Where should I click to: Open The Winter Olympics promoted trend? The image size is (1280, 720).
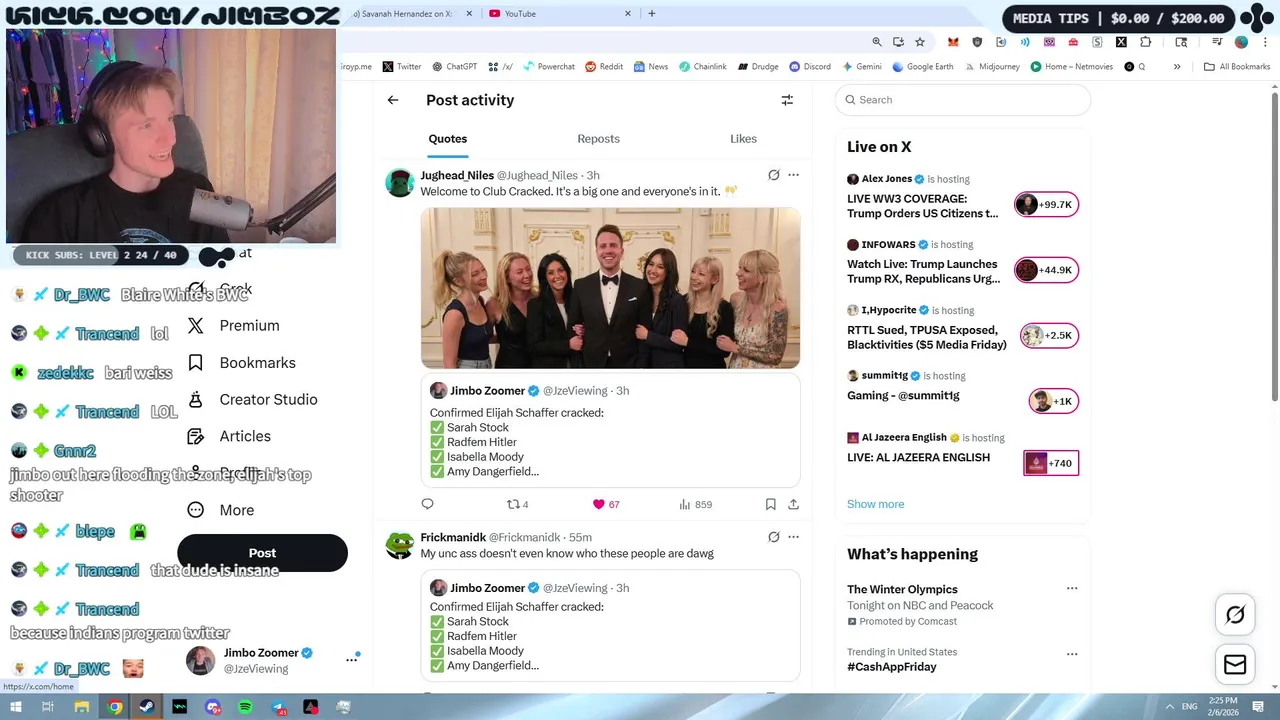pyautogui.click(x=902, y=590)
